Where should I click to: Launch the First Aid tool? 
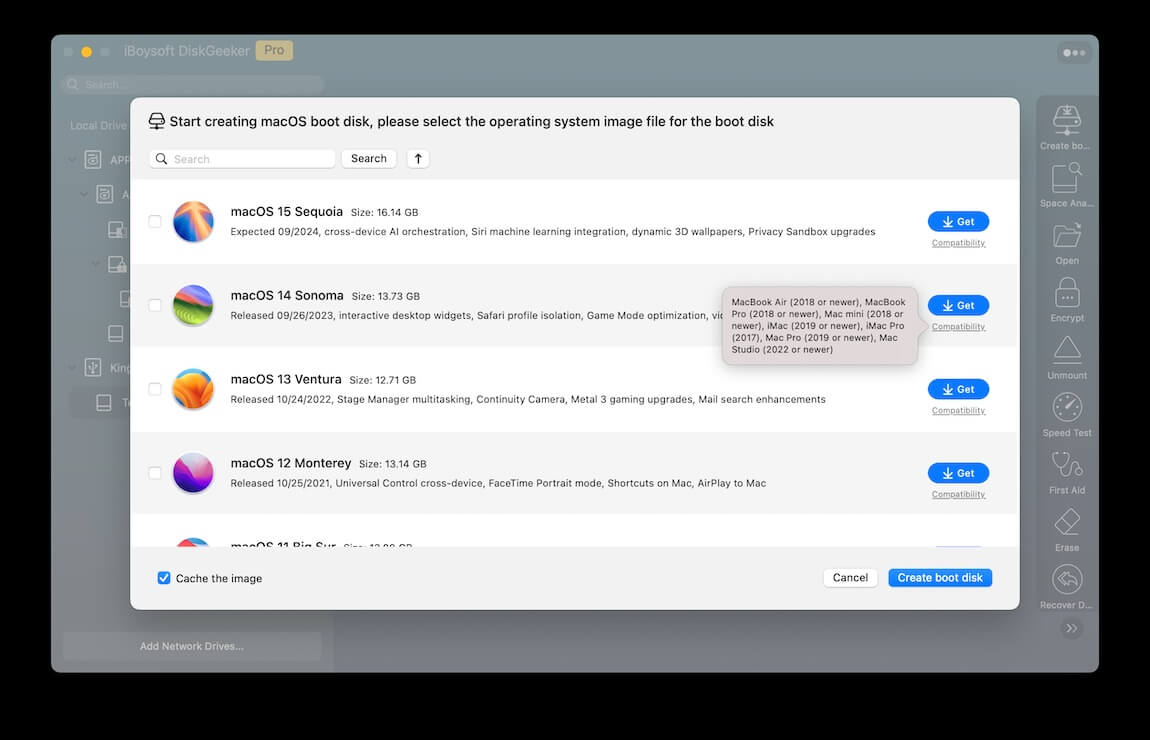1067,465
